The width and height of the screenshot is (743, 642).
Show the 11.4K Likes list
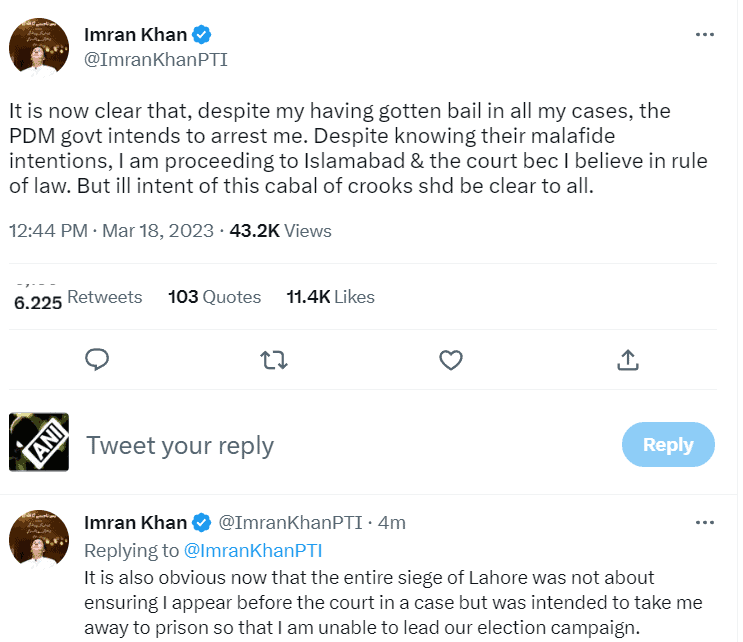click(x=330, y=297)
